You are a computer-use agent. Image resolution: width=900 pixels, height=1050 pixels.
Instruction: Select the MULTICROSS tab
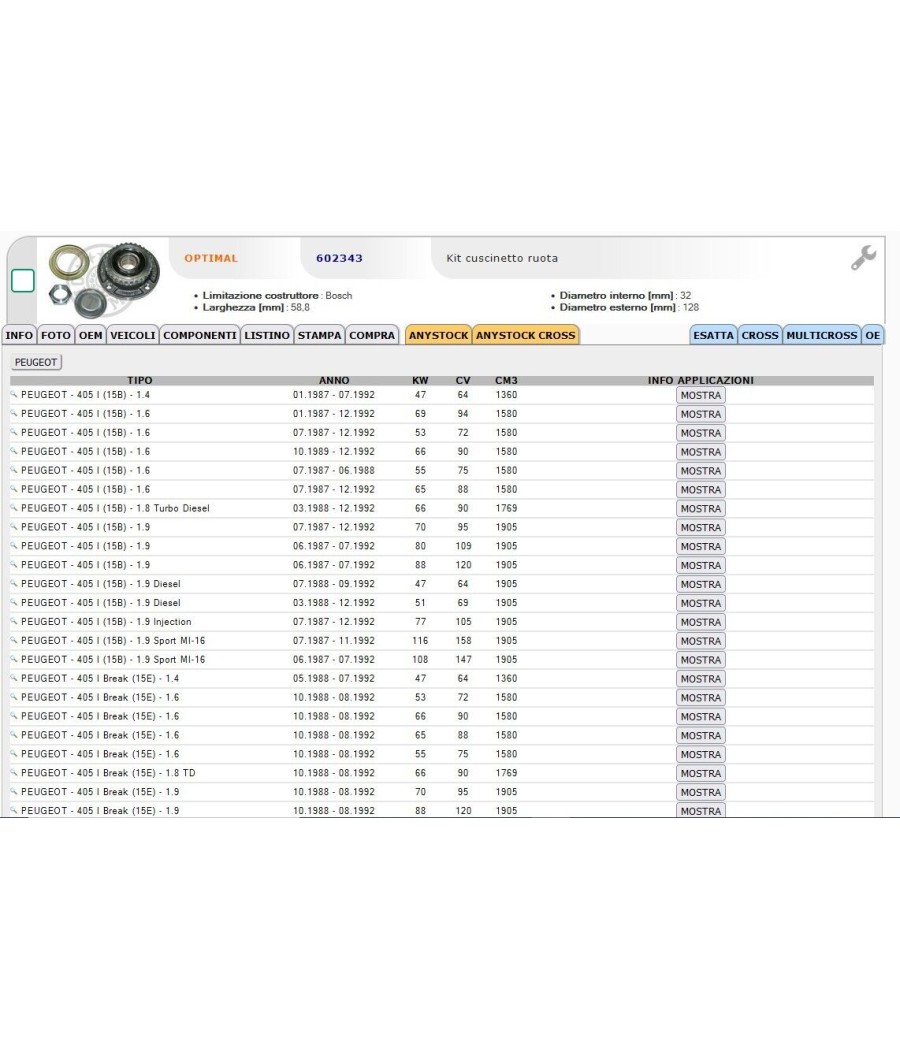click(822, 335)
